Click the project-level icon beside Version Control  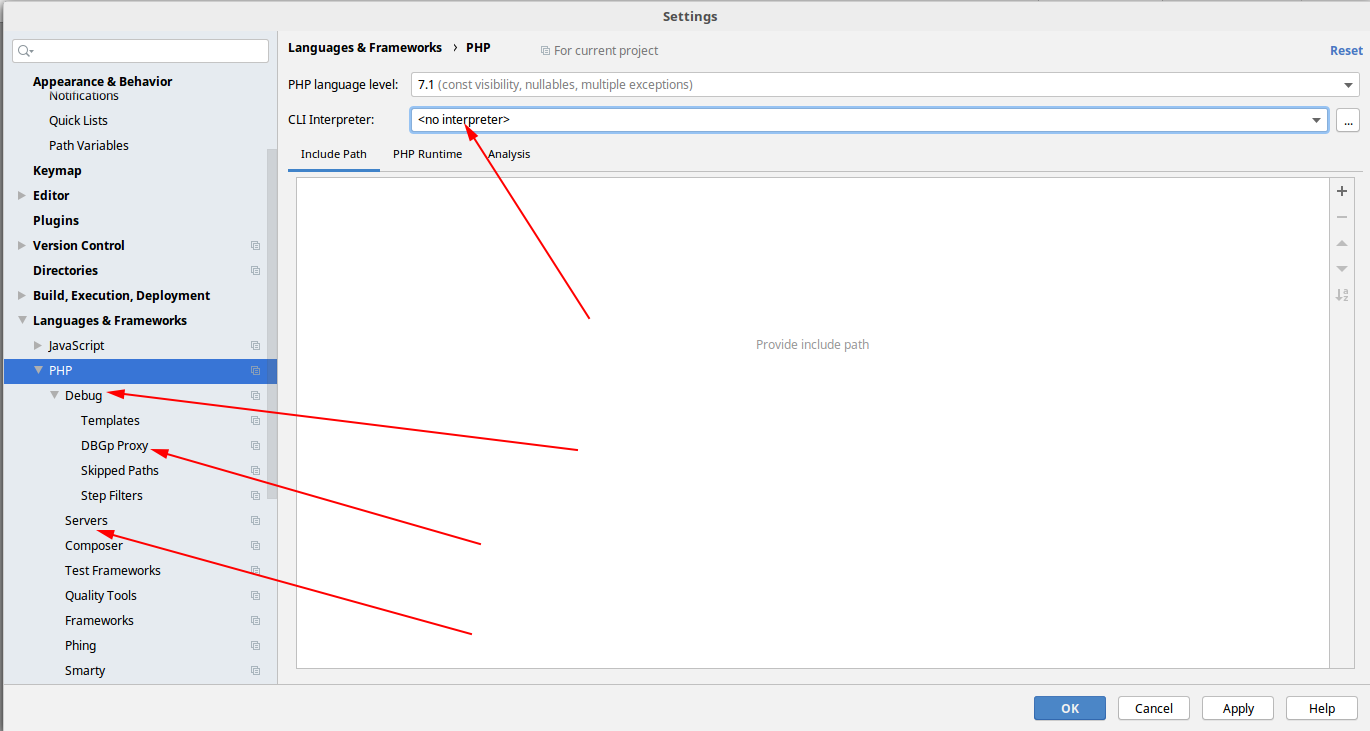click(x=255, y=246)
